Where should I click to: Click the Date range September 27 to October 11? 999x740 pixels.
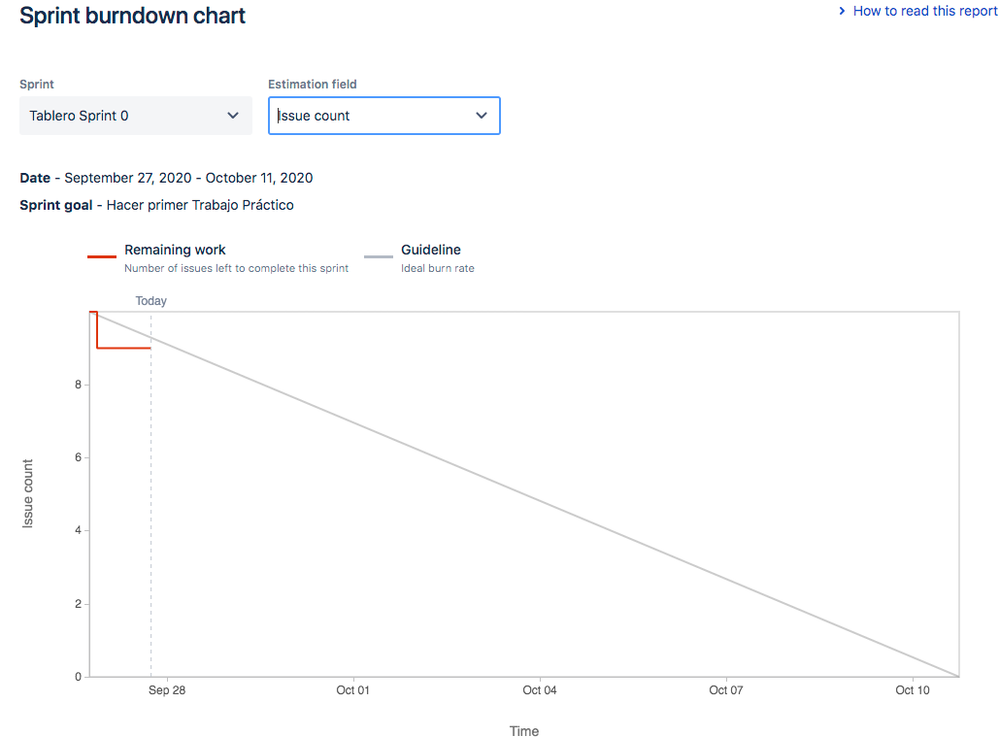[x=188, y=177]
